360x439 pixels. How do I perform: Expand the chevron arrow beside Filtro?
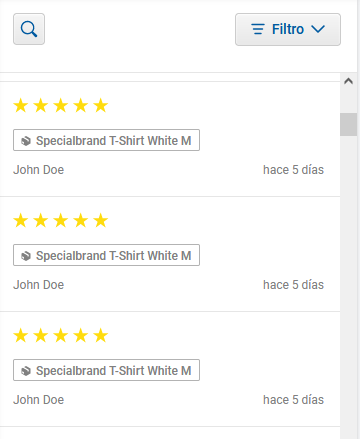[x=318, y=29]
